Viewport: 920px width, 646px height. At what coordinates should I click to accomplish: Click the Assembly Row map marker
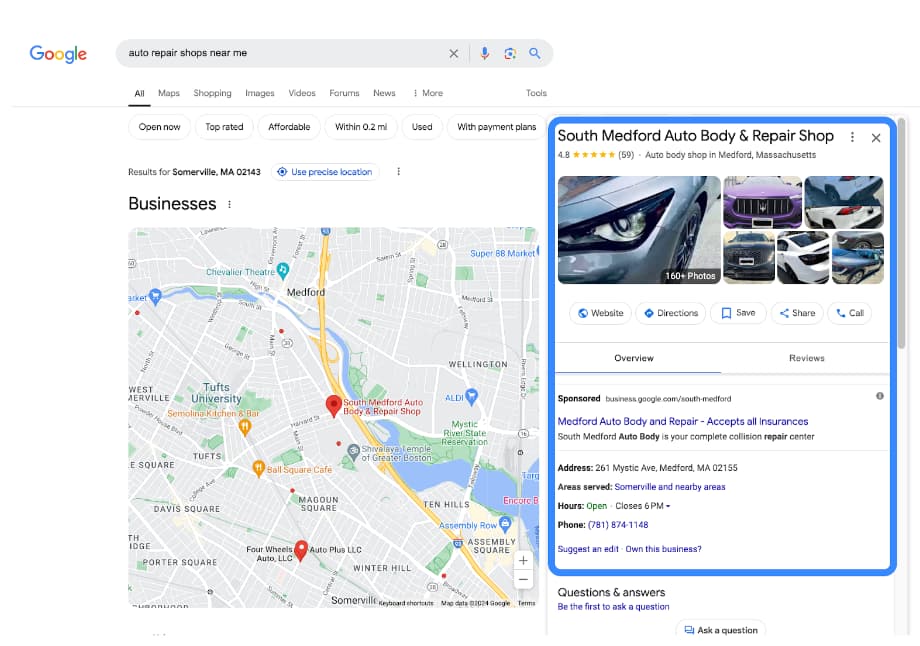(505, 523)
